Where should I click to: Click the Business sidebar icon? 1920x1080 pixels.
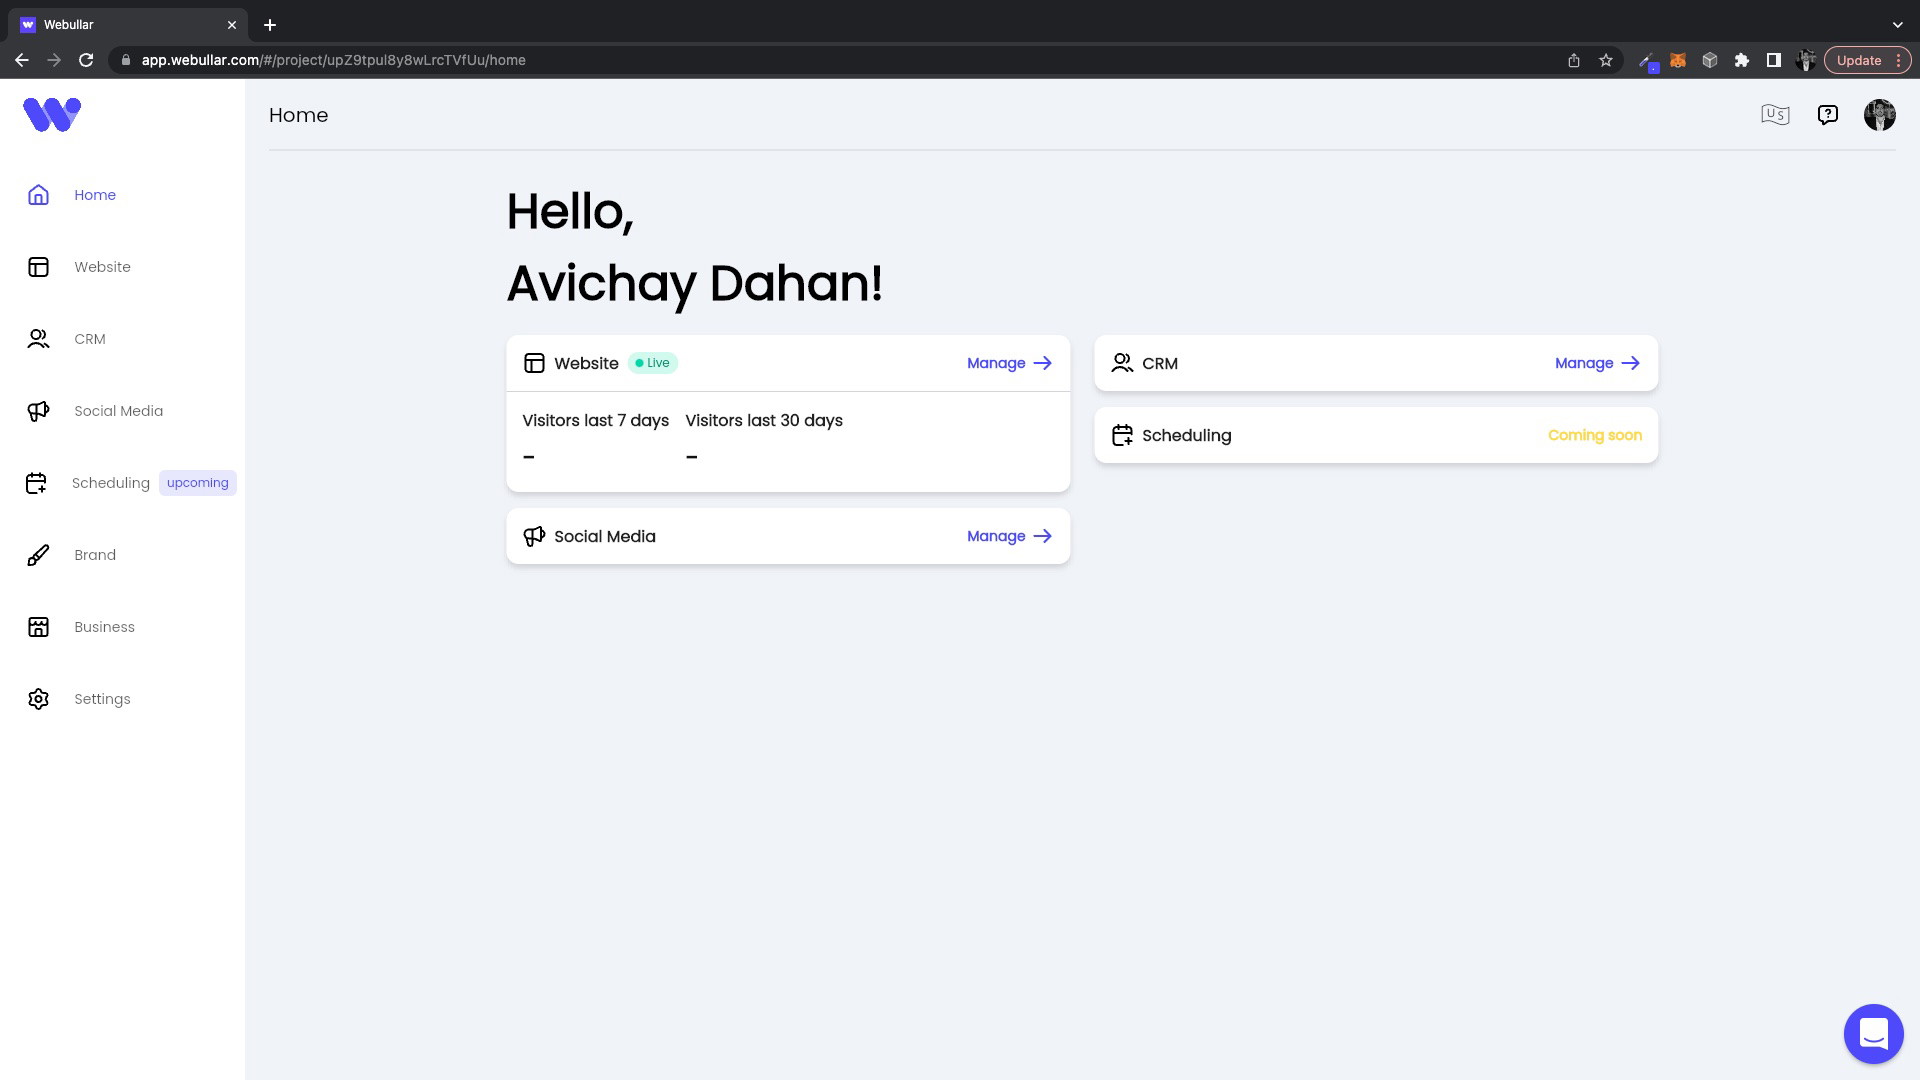[37, 626]
